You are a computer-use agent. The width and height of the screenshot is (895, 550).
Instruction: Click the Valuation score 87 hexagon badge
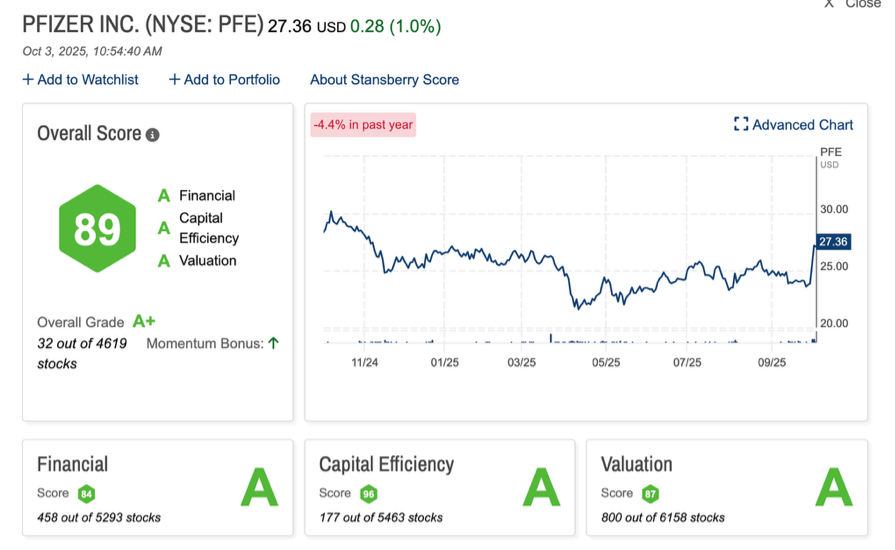651,493
